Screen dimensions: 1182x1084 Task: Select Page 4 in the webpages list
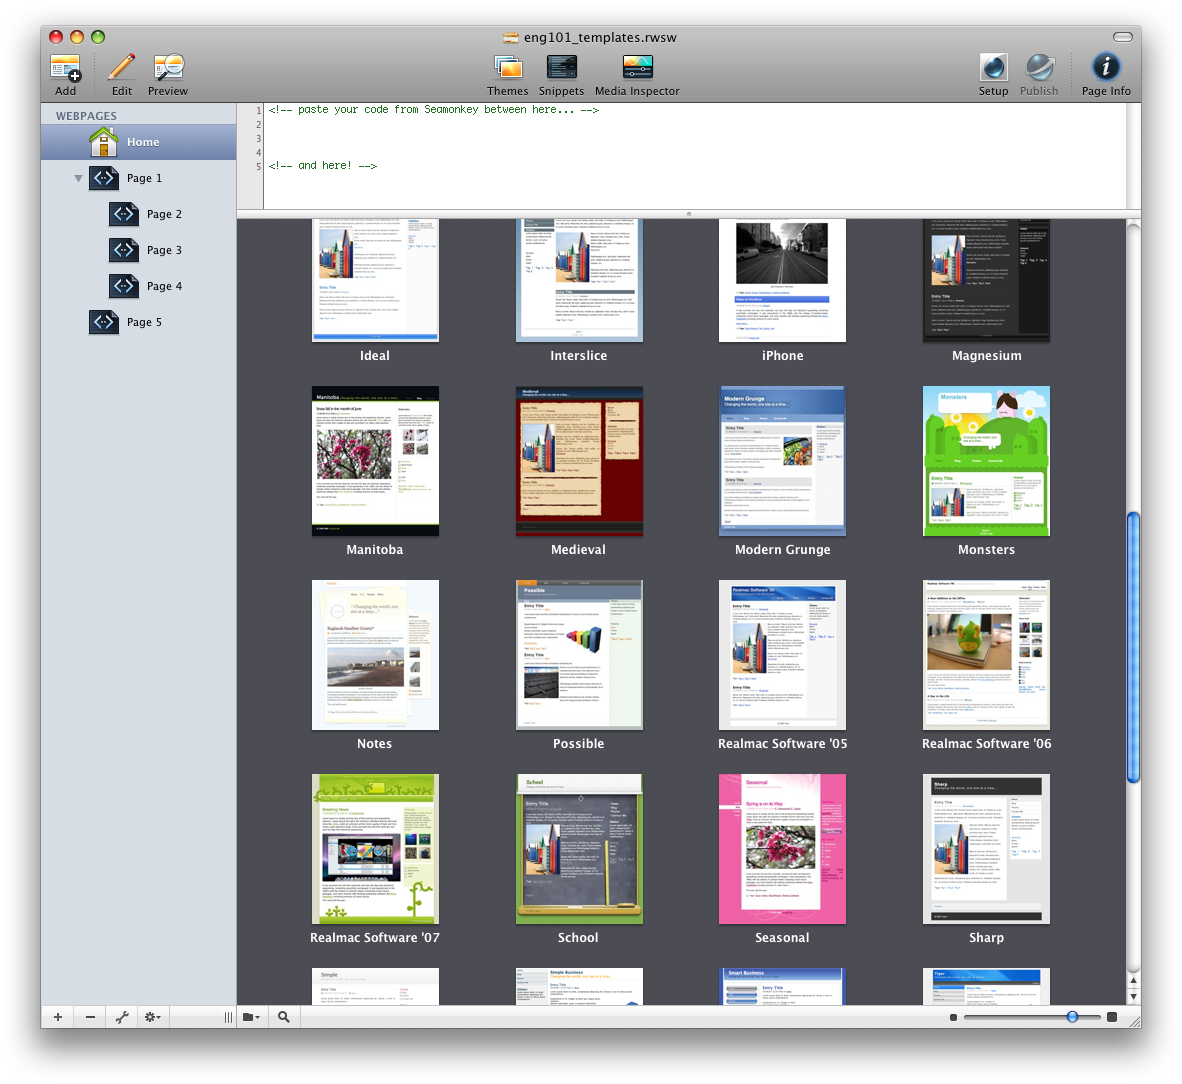pyautogui.click(x=139, y=286)
